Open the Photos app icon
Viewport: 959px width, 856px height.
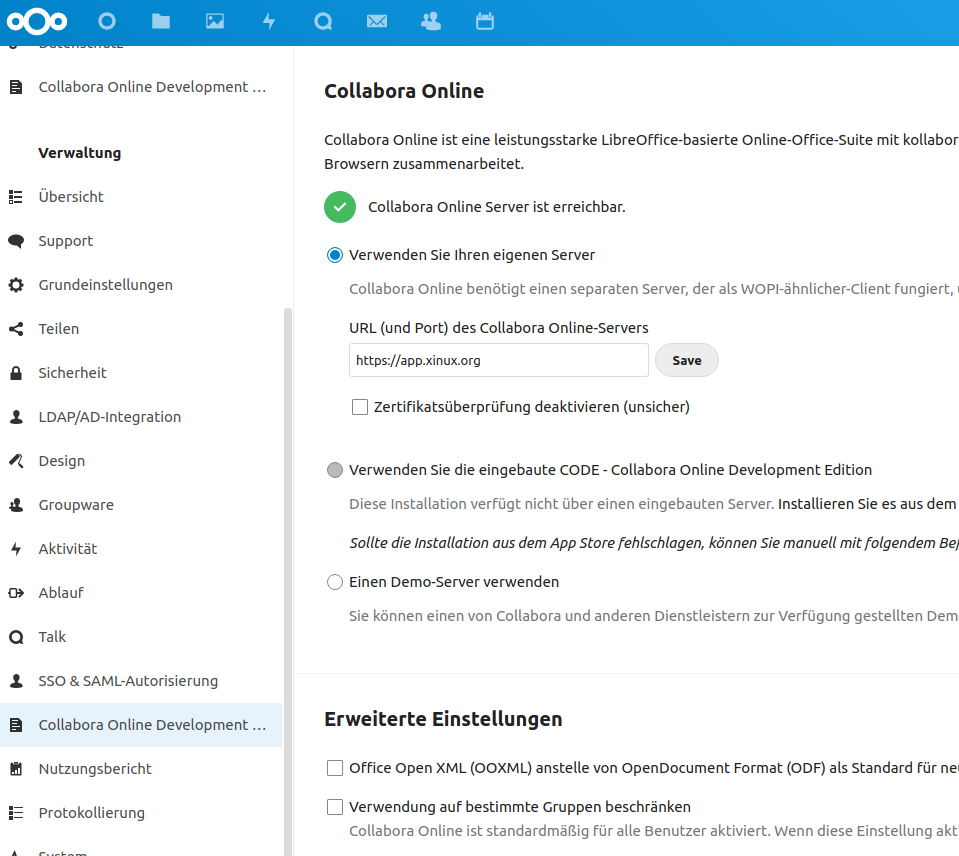coord(215,21)
